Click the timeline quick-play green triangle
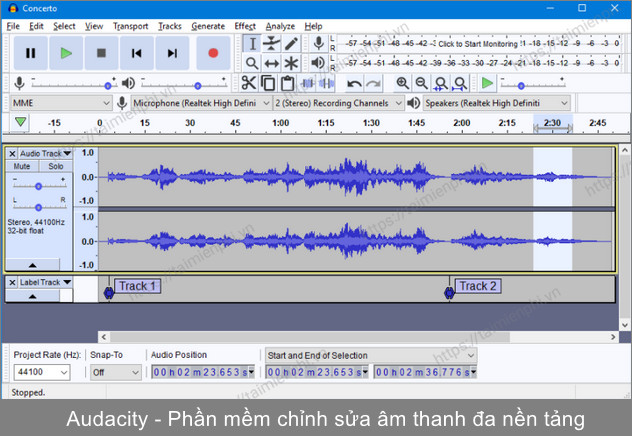 pyautogui.click(x=21, y=122)
